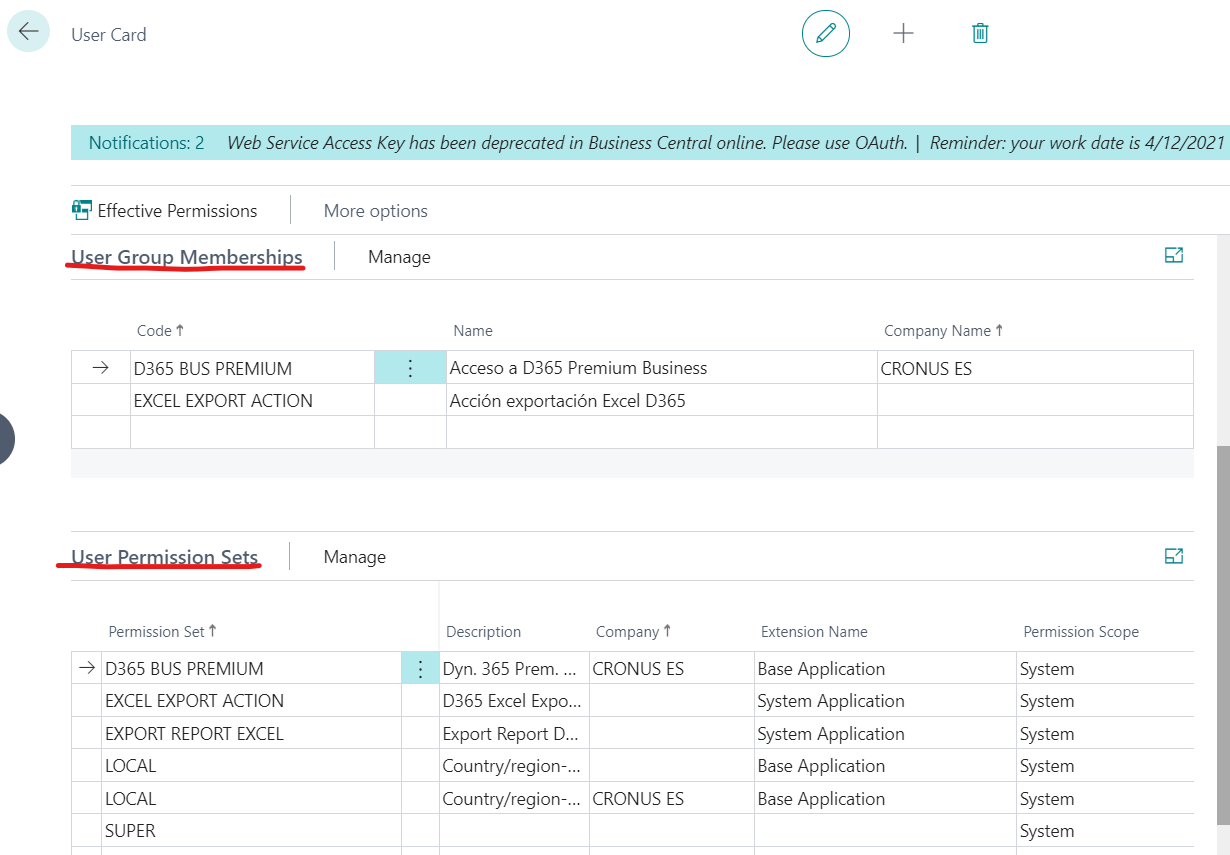Screen dimensions: 1230x855
Task: Click CRONUS ES in Company Name column
Action: pyautogui.click(x=1035, y=368)
